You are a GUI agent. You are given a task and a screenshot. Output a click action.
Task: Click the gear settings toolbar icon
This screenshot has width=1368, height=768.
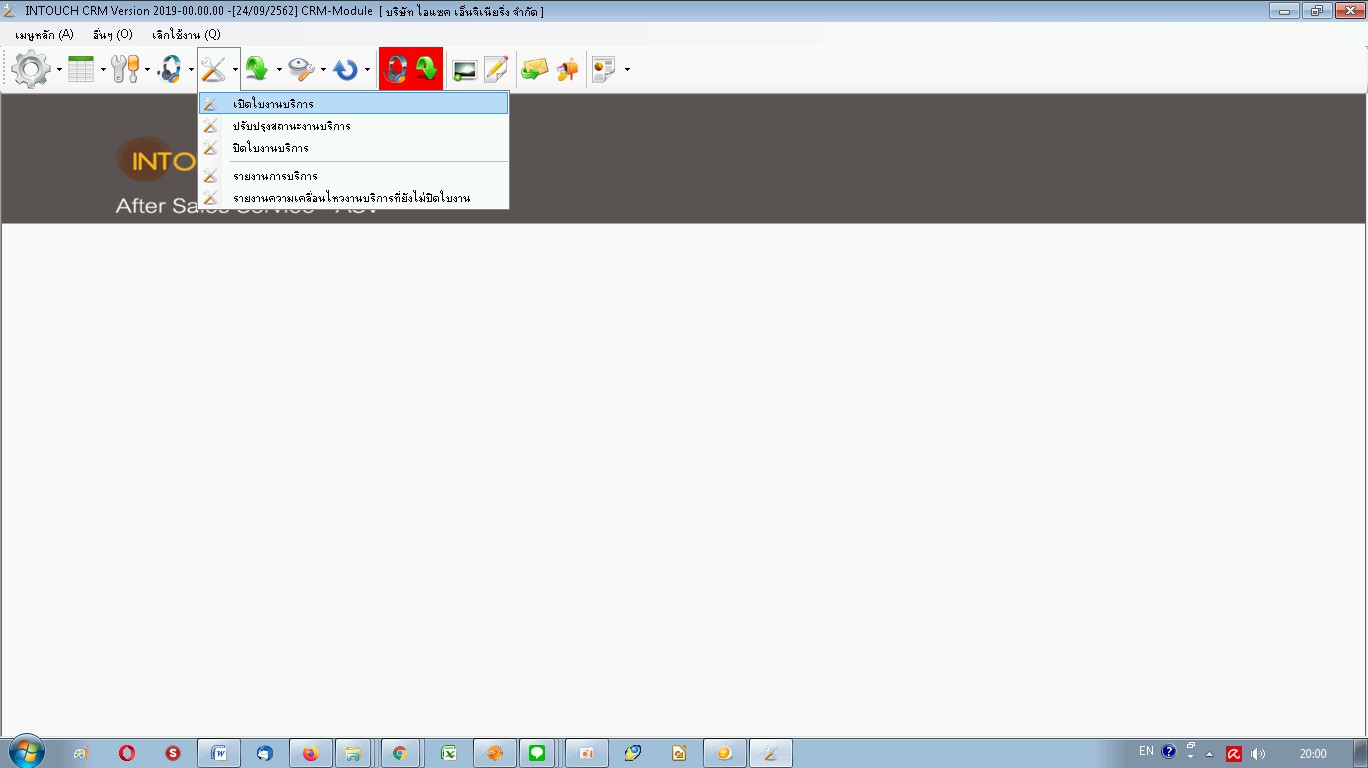(31, 69)
